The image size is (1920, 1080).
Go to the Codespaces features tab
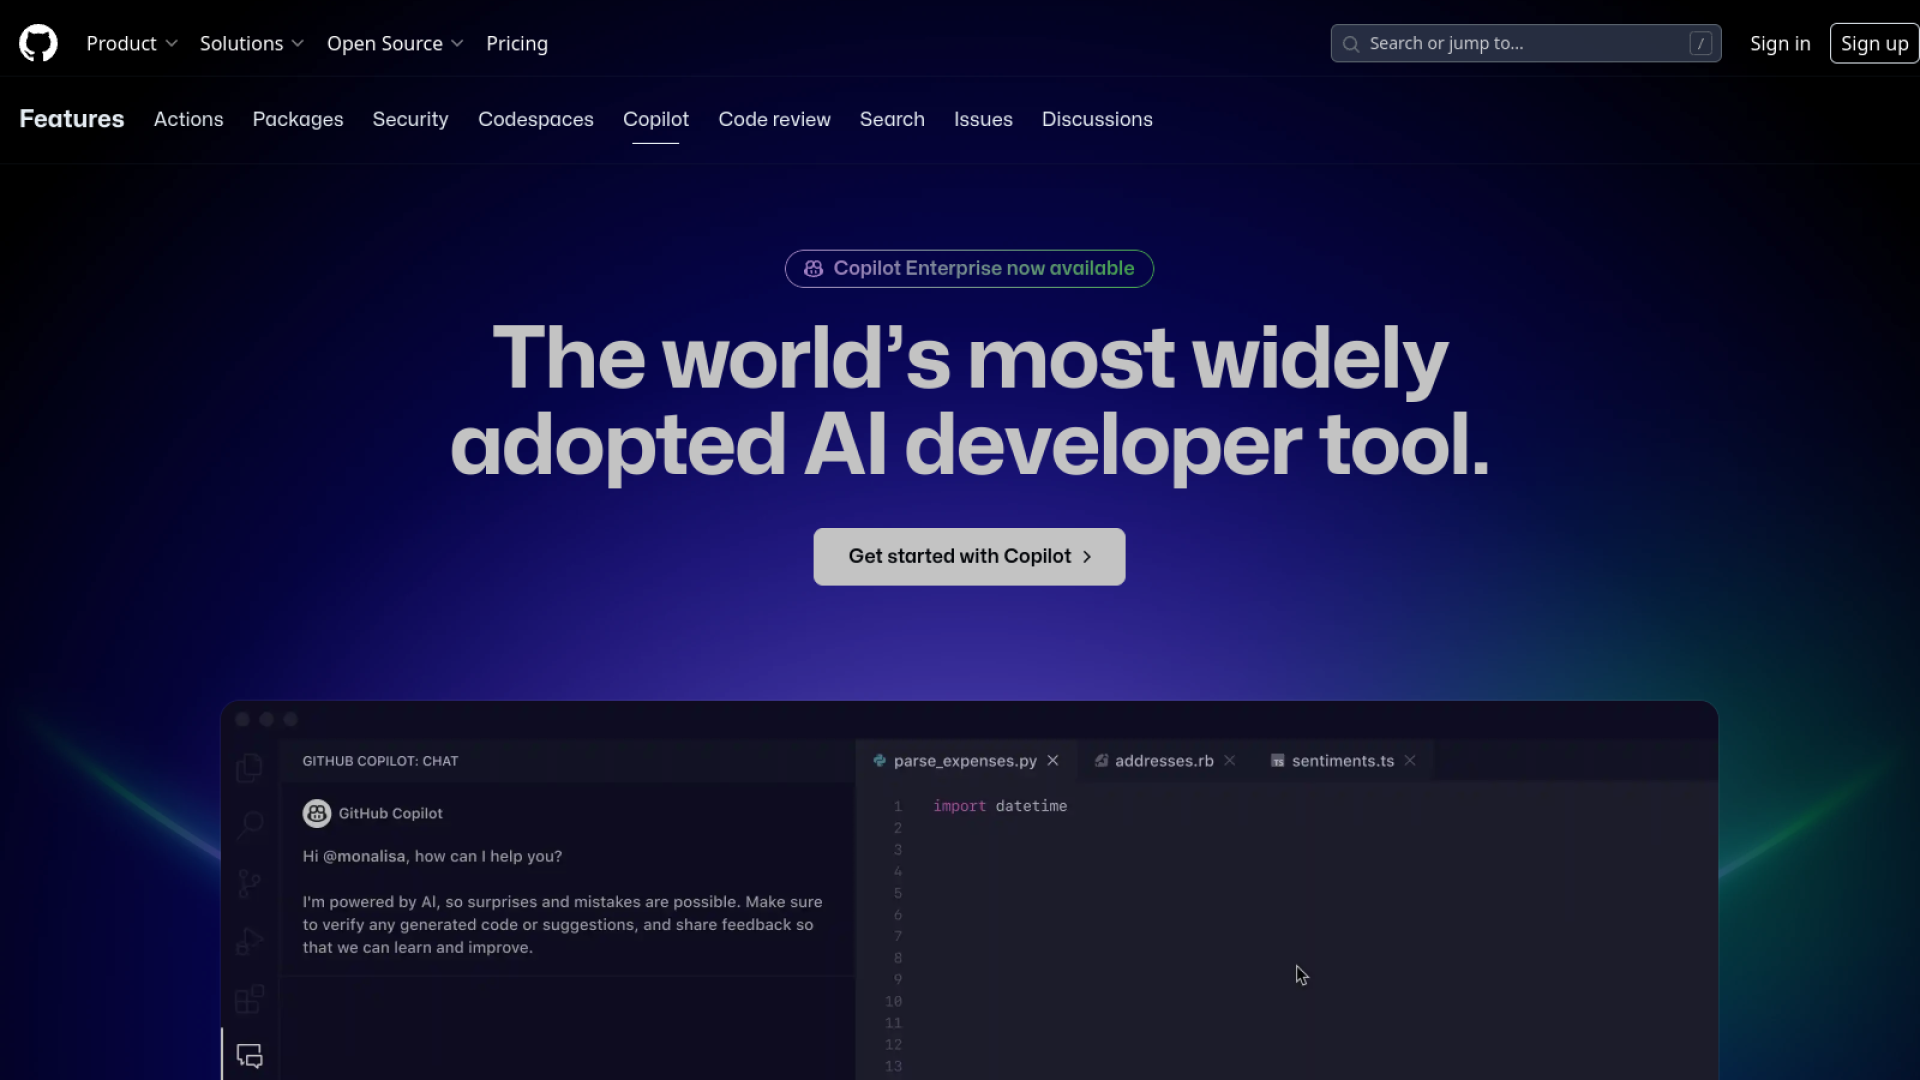(x=535, y=119)
